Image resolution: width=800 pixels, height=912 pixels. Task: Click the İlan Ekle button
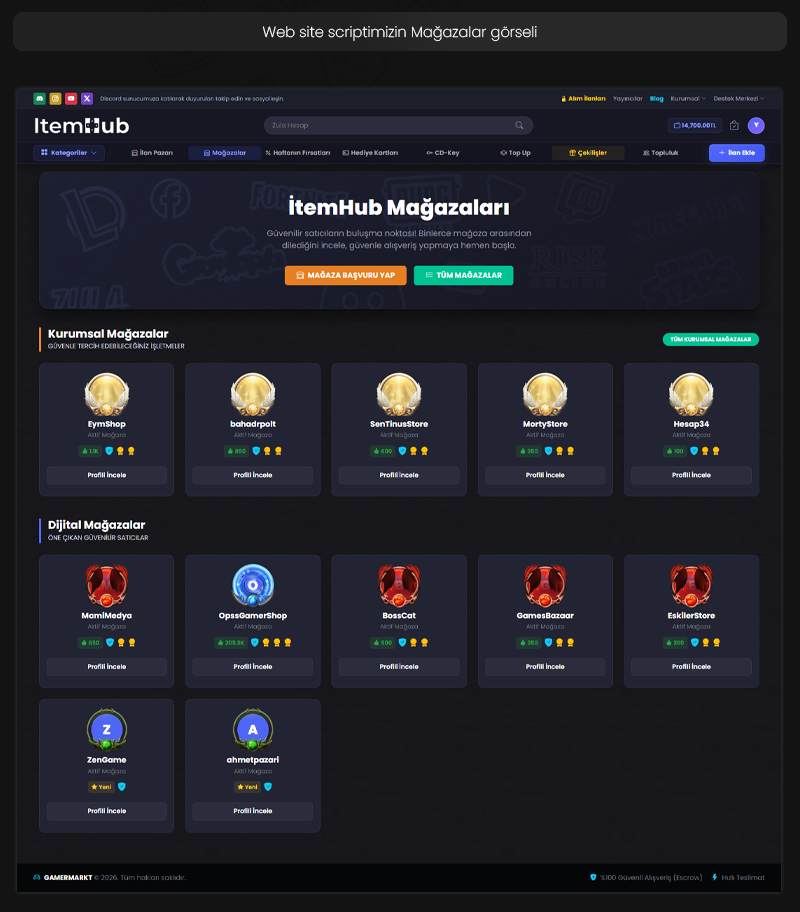tap(737, 153)
